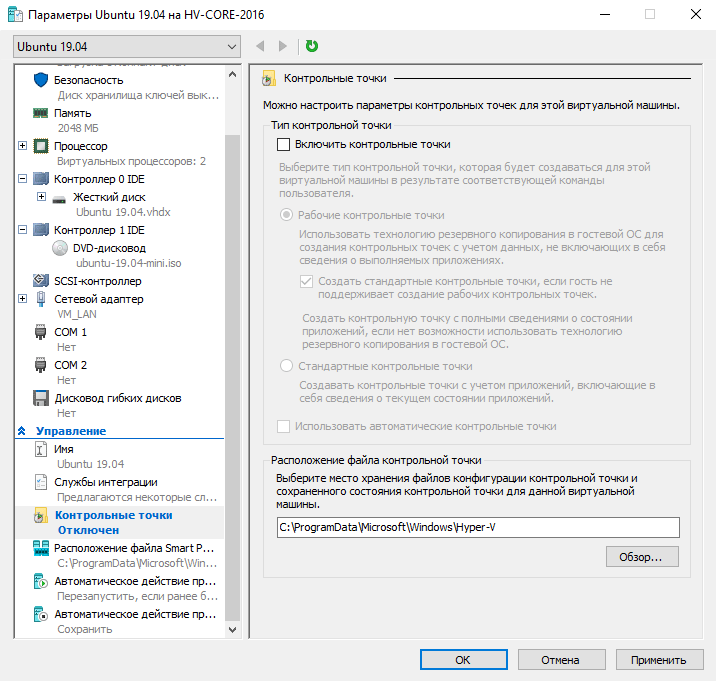Click the checkpoint file location path field

tap(478, 527)
